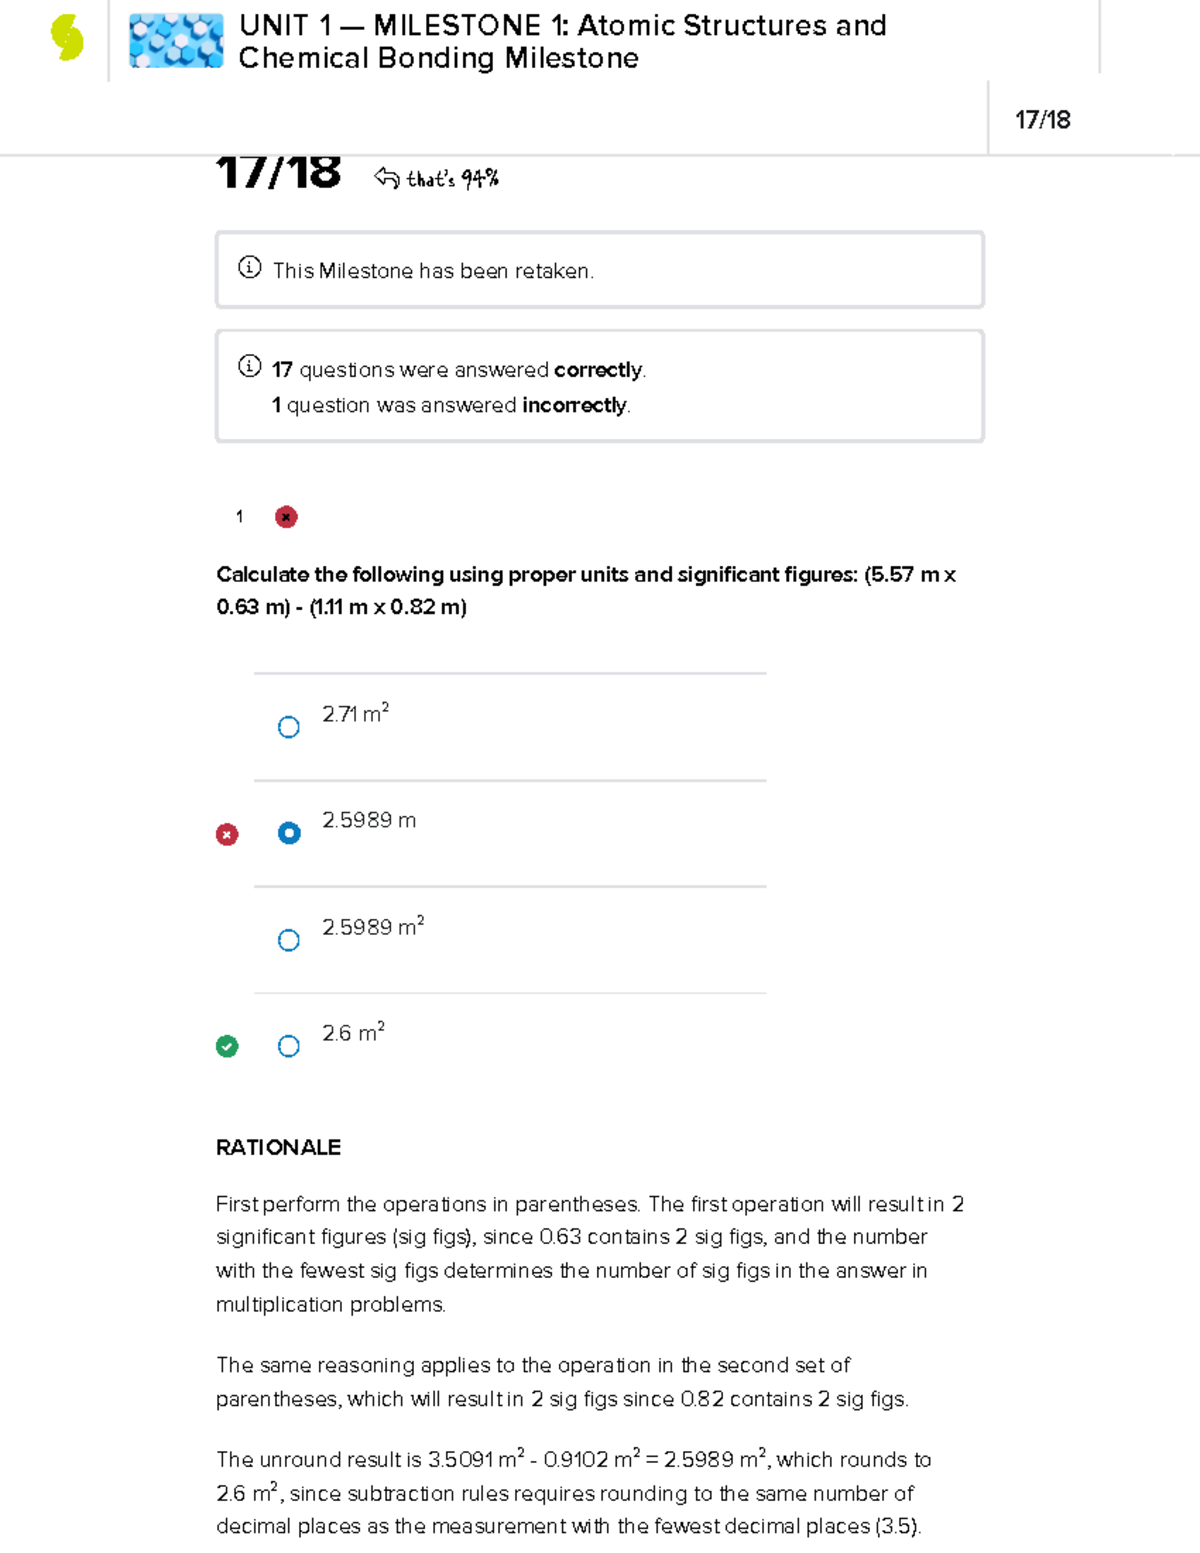Image resolution: width=1200 pixels, height=1553 pixels.
Task: Select the 2.71 m² radio option
Action: coord(289,727)
